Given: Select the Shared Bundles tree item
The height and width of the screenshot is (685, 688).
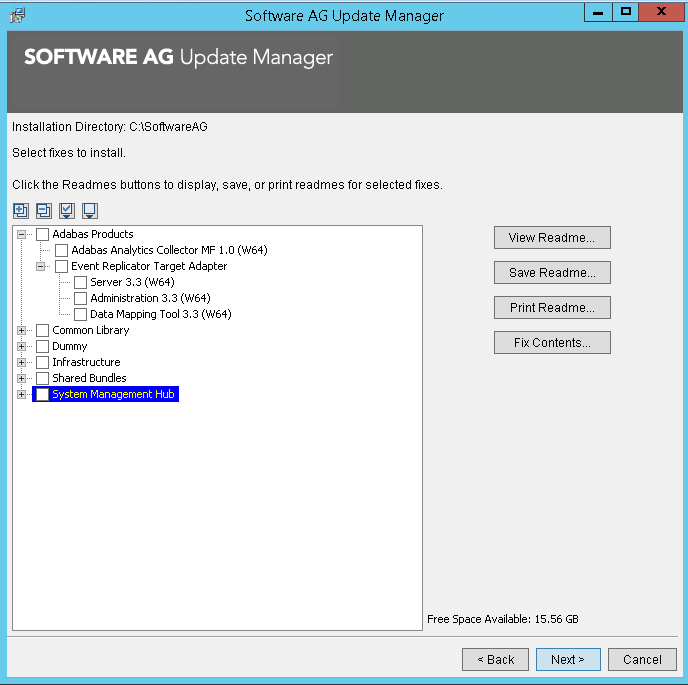Looking at the screenshot, I should (x=89, y=378).
